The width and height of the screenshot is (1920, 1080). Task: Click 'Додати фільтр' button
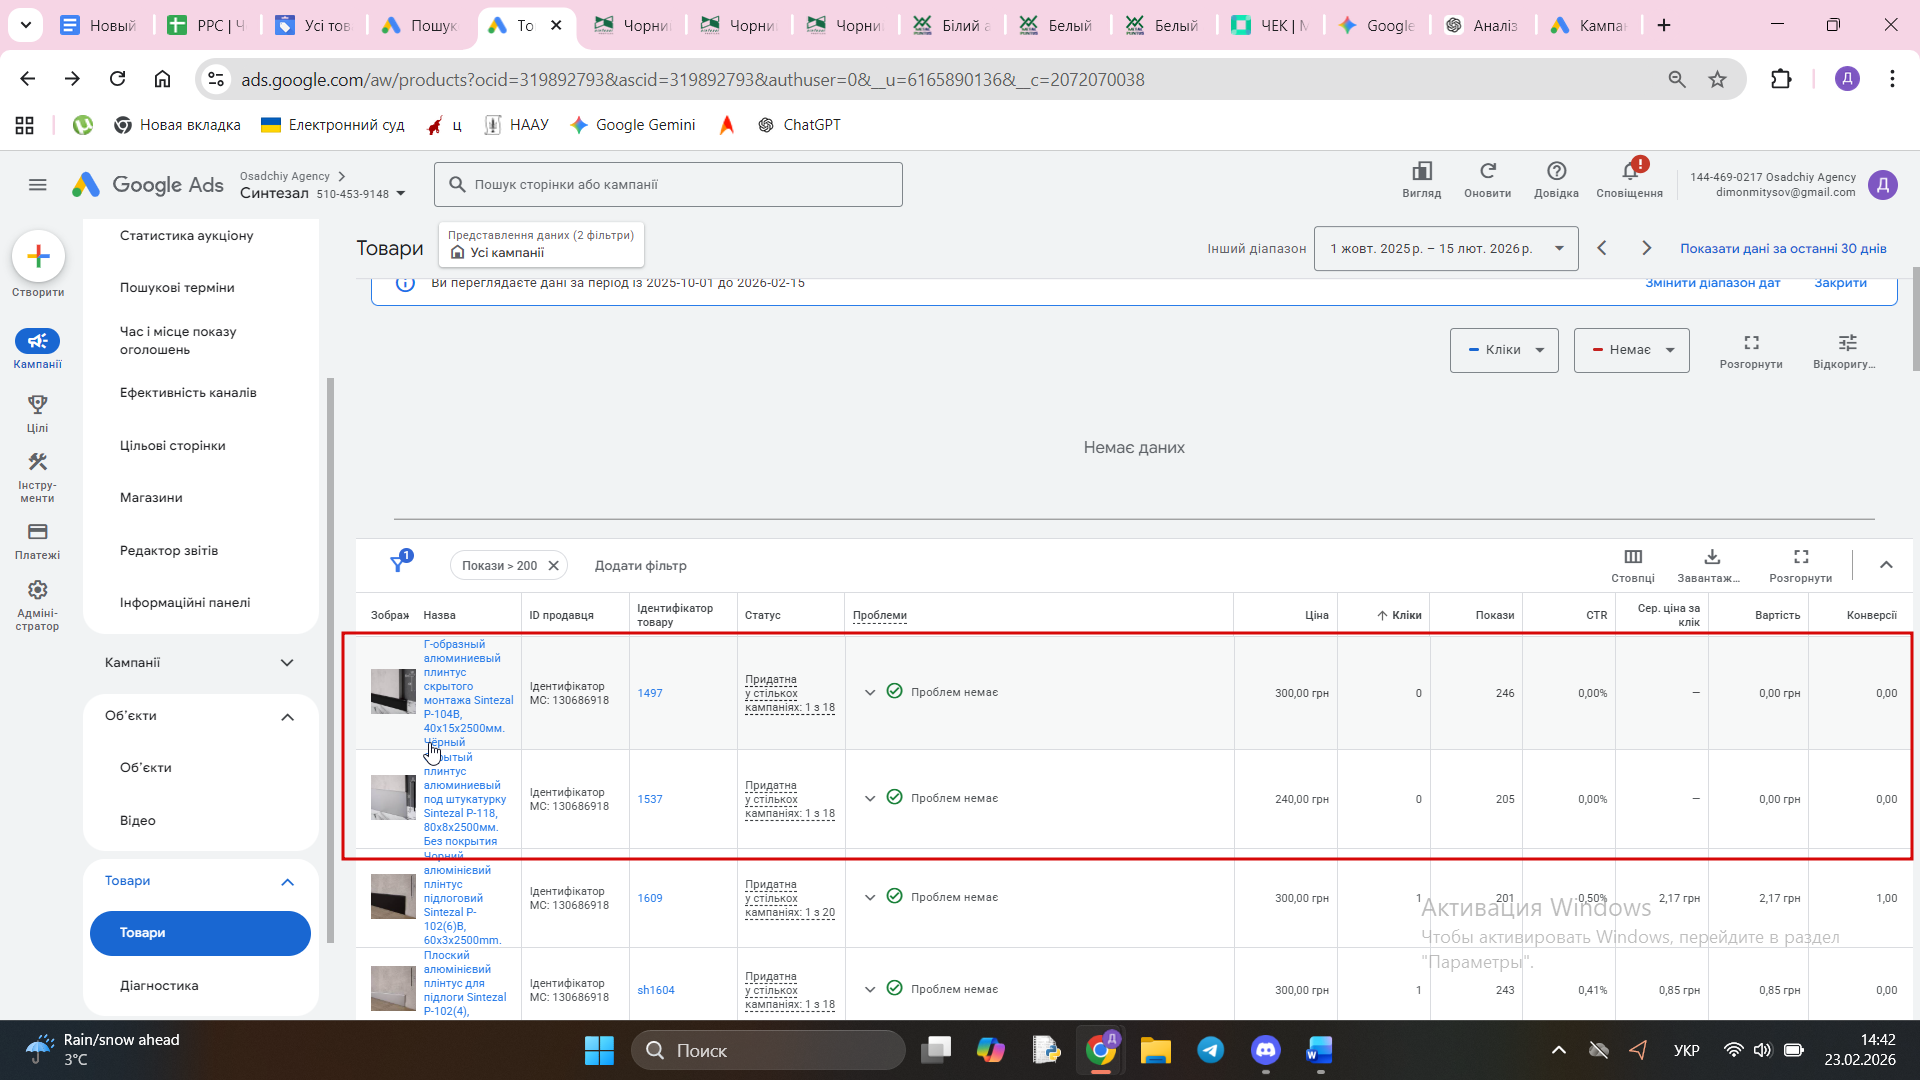(640, 566)
